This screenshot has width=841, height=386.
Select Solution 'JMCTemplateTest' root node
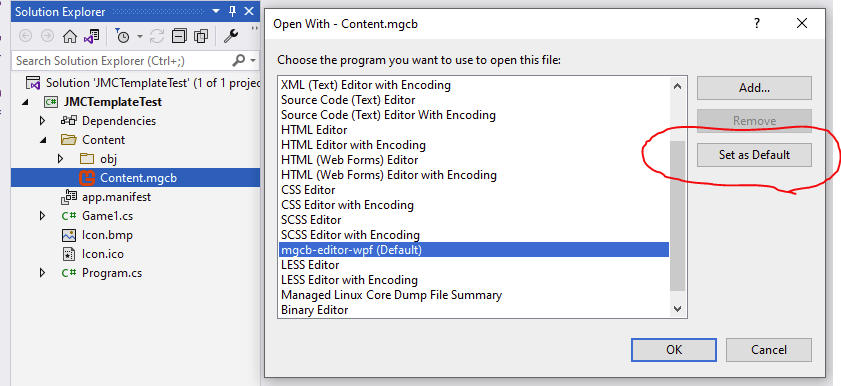pyautogui.click(x=152, y=83)
